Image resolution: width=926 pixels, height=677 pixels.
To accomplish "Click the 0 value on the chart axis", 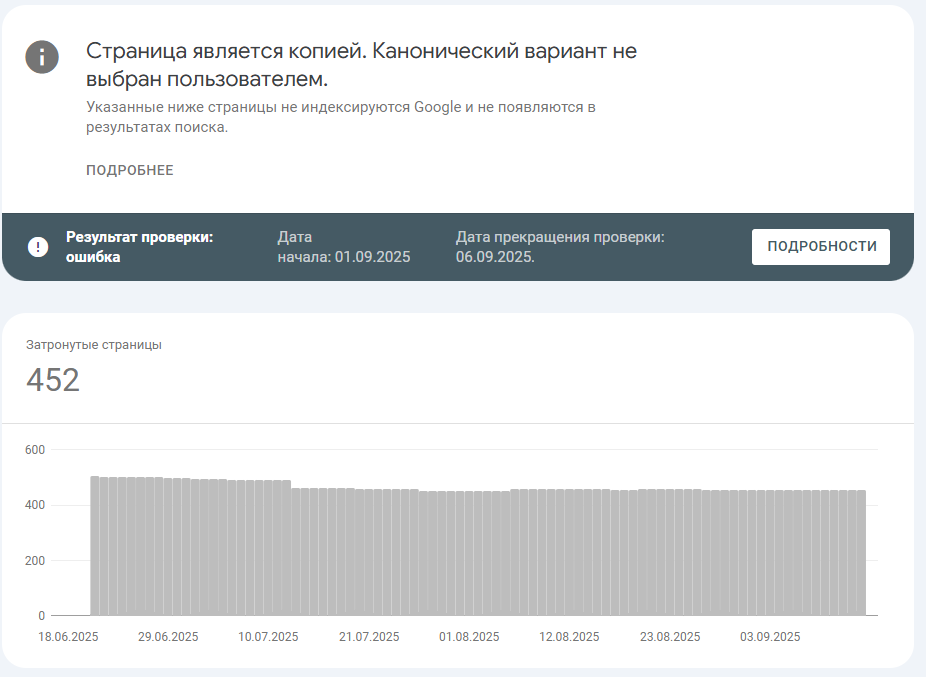I will 41,616.
